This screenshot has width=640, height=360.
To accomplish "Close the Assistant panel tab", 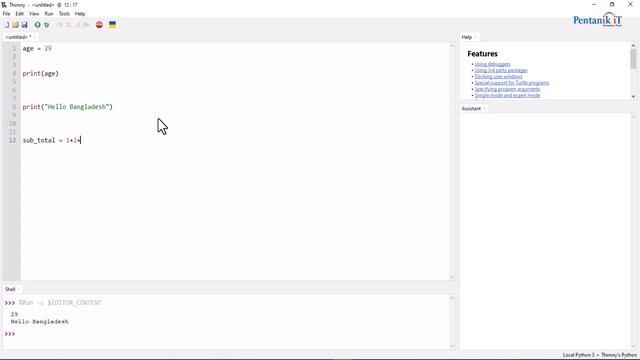I will pos(484,108).
